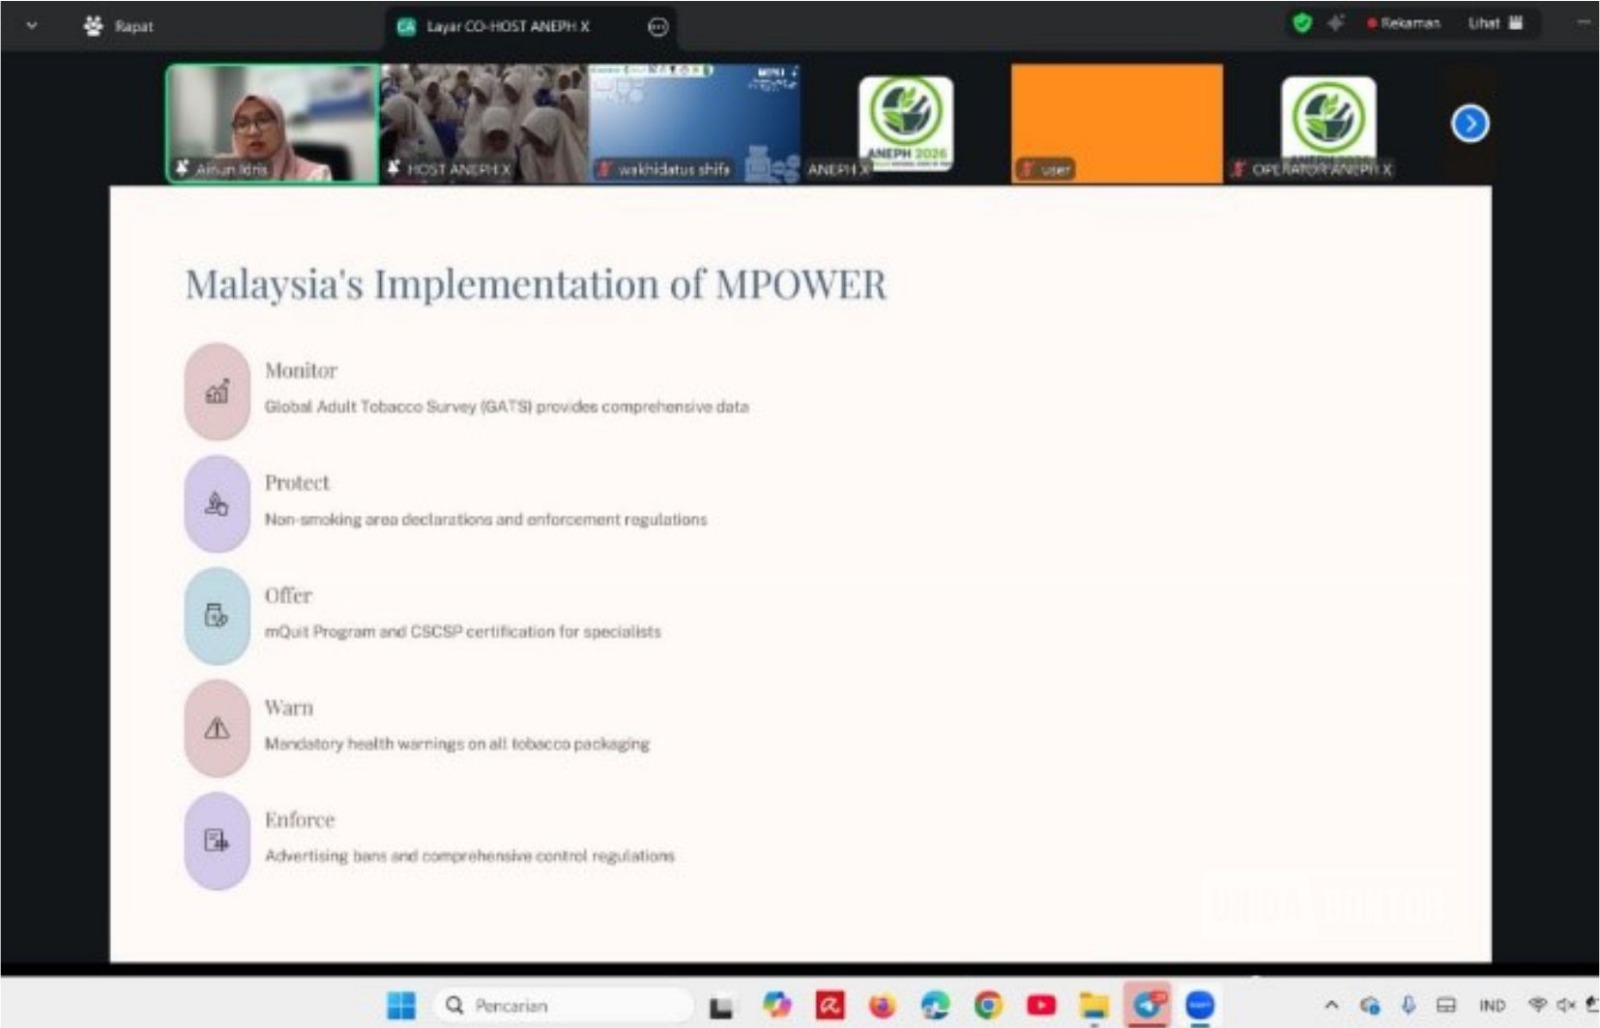Expand the chevron dropdown left of Rapat
Viewport: 1600px width, 1028px height.
point(31,26)
